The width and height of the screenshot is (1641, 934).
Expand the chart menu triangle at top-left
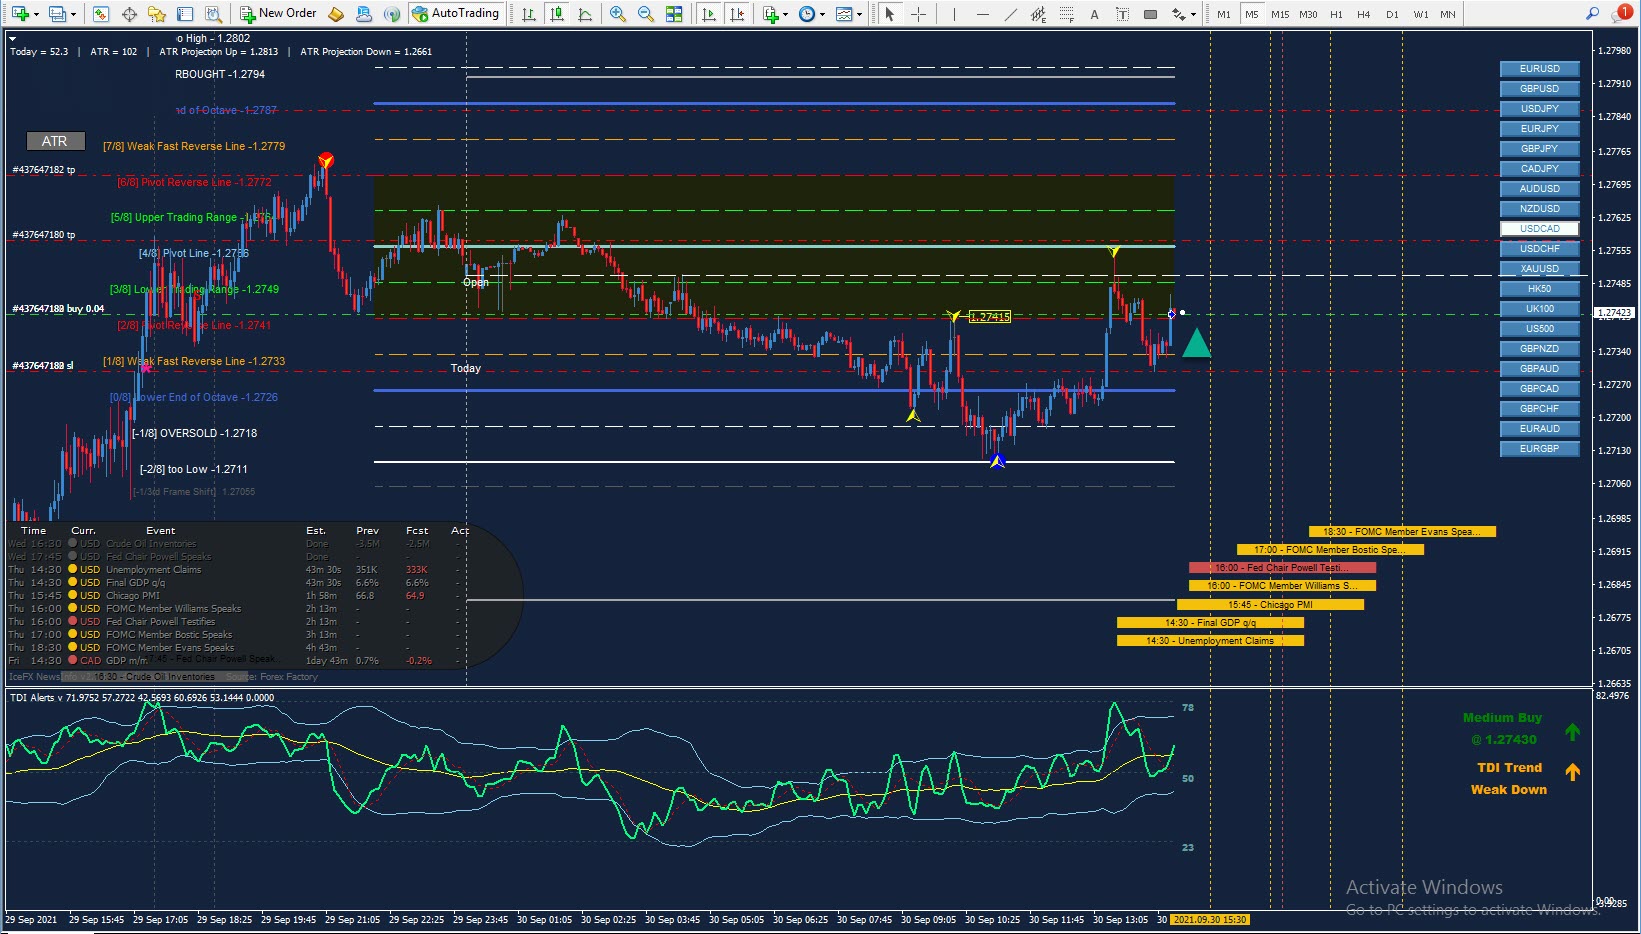tap(13, 38)
